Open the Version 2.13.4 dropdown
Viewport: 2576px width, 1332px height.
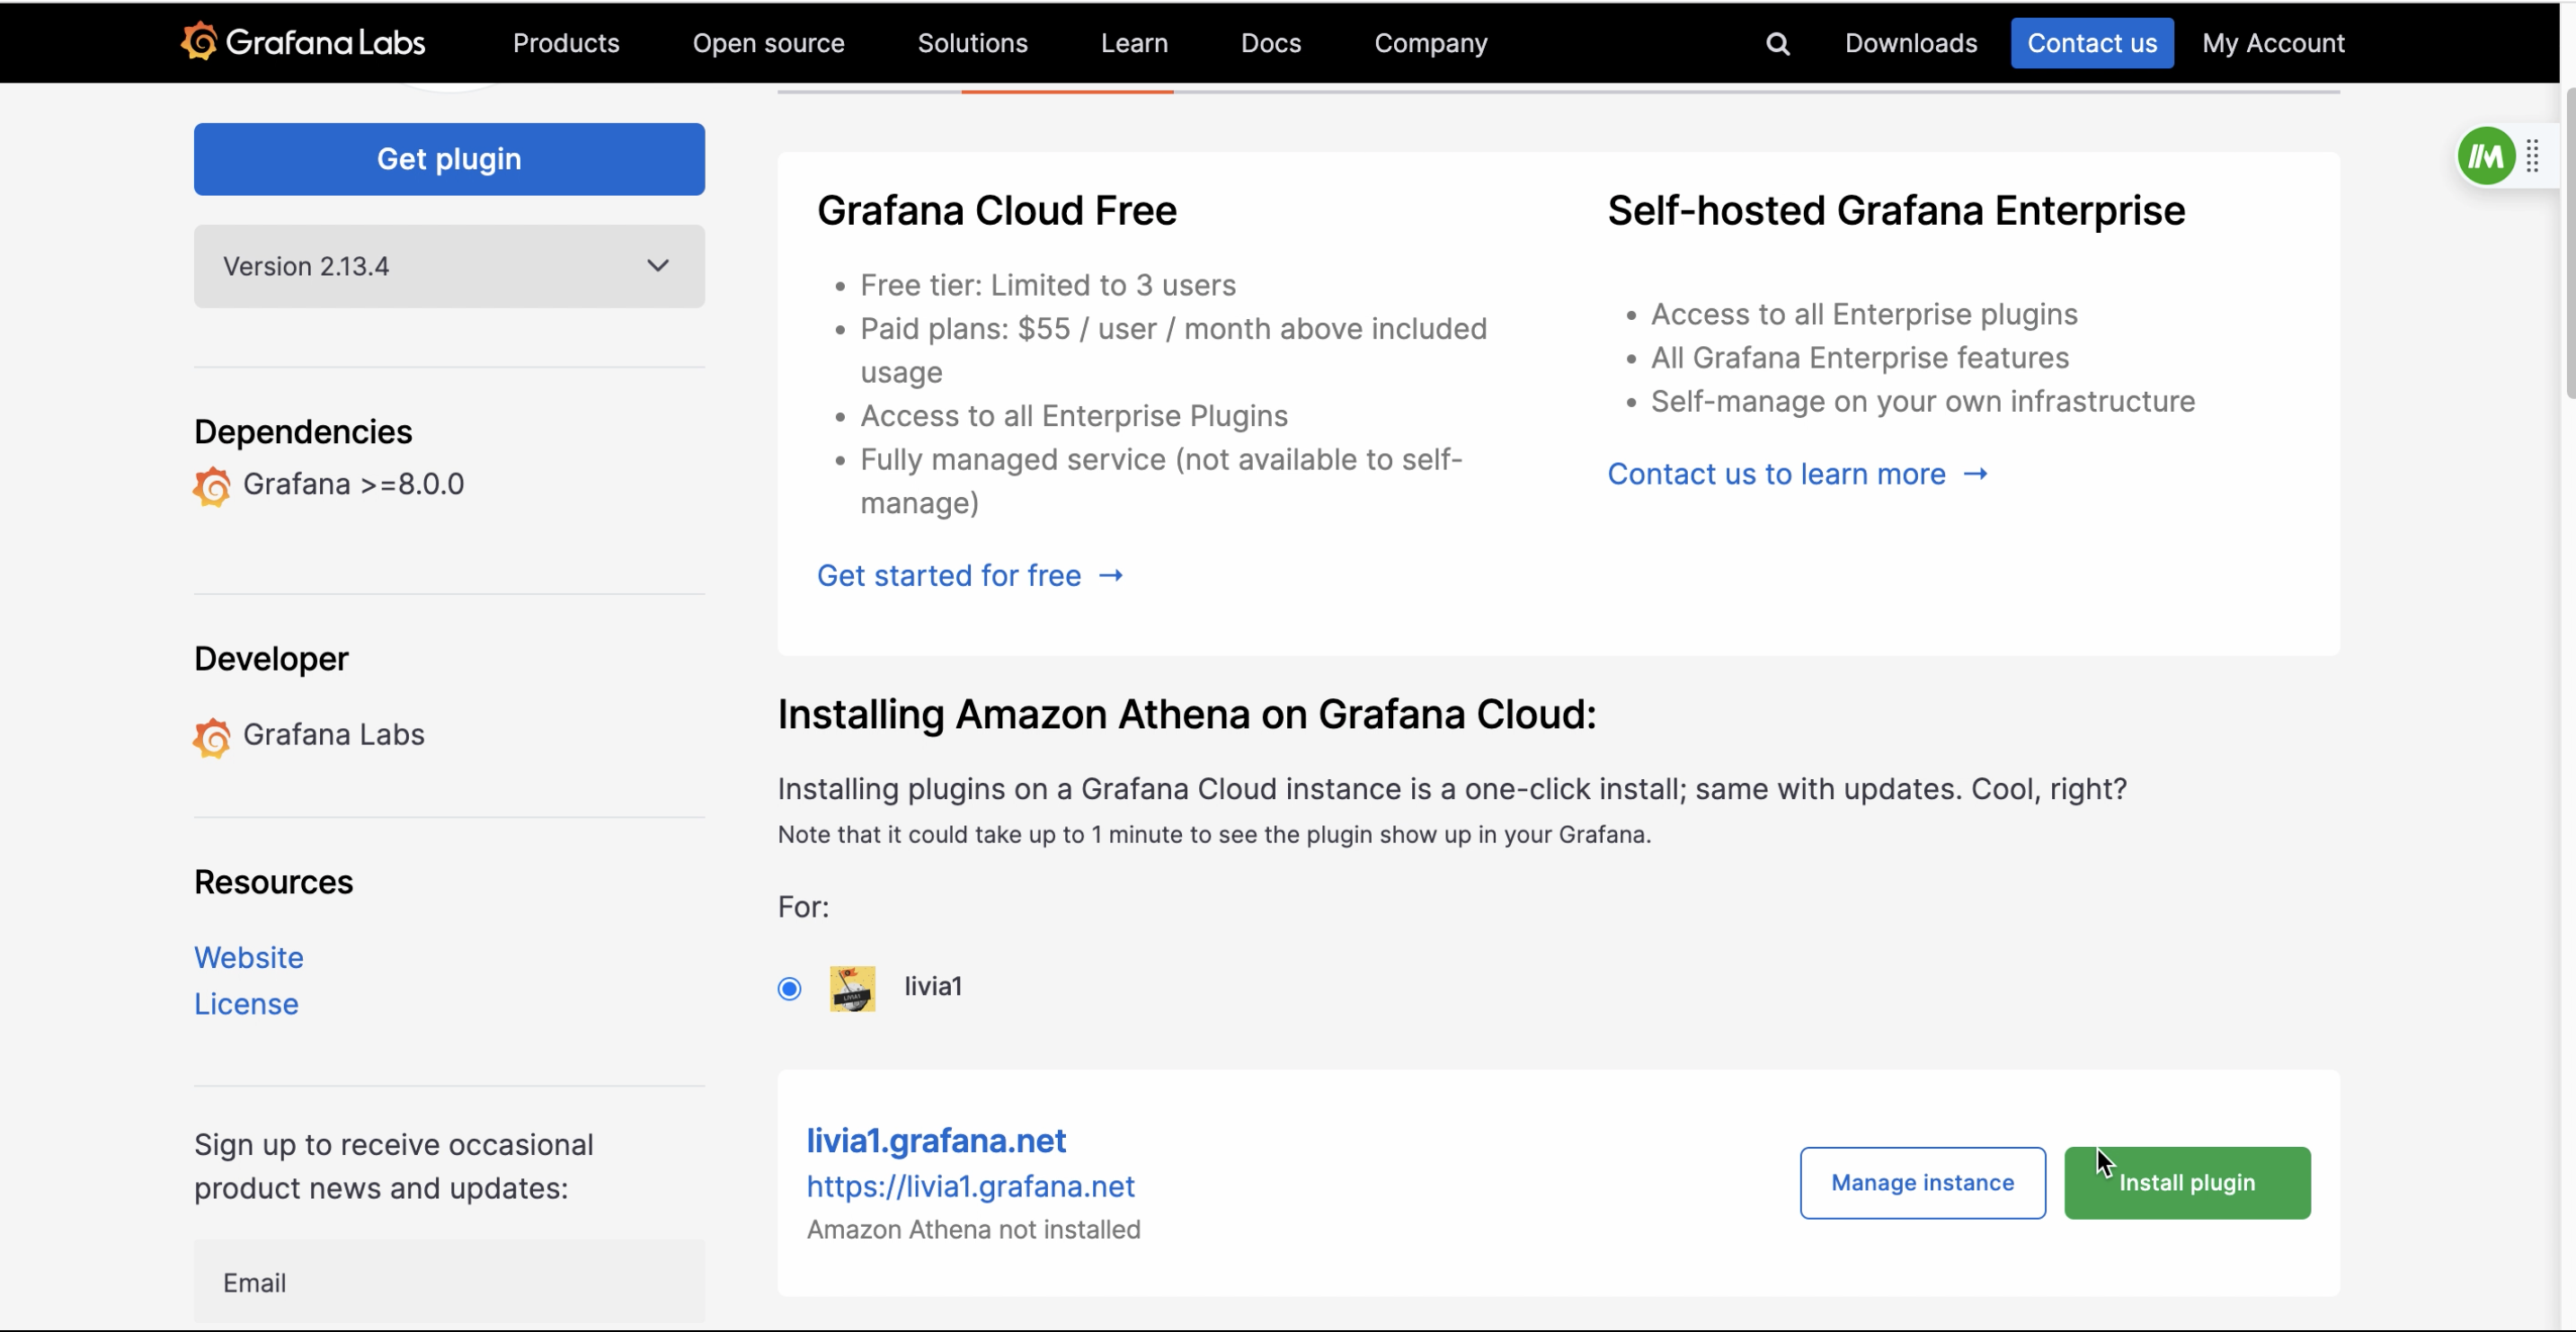pyautogui.click(x=449, y=266)
